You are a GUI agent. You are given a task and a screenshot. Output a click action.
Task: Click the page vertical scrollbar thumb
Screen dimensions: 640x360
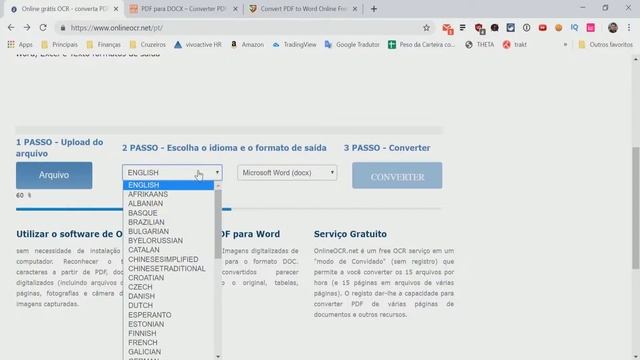click(636, 207)
